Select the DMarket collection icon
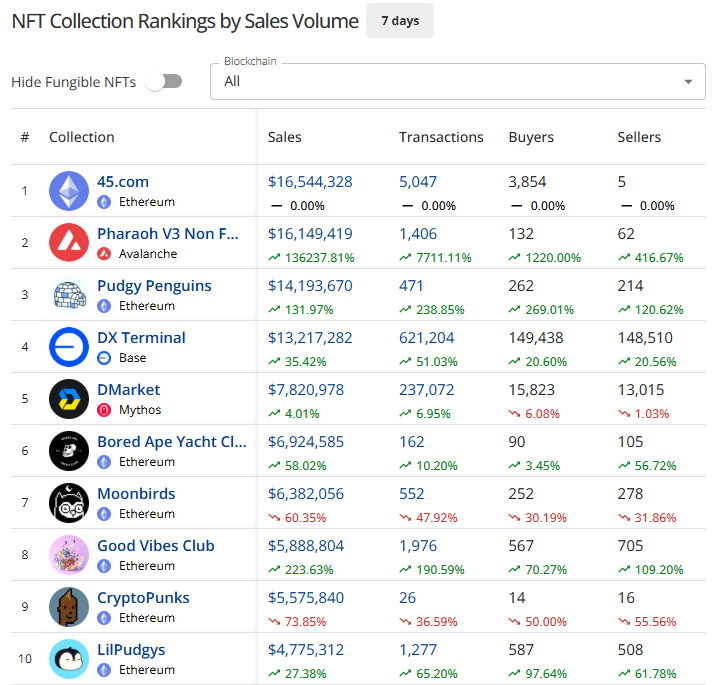The height and width of the screenshot is (685, 718). [69, 399]
